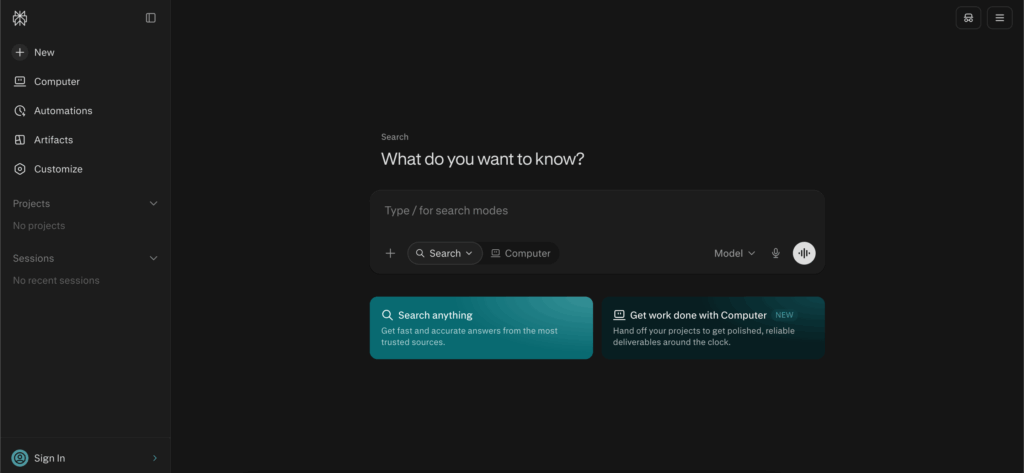
Task: Collapse the sidebar with the panel icon
Action: click(x=151, y=18)
